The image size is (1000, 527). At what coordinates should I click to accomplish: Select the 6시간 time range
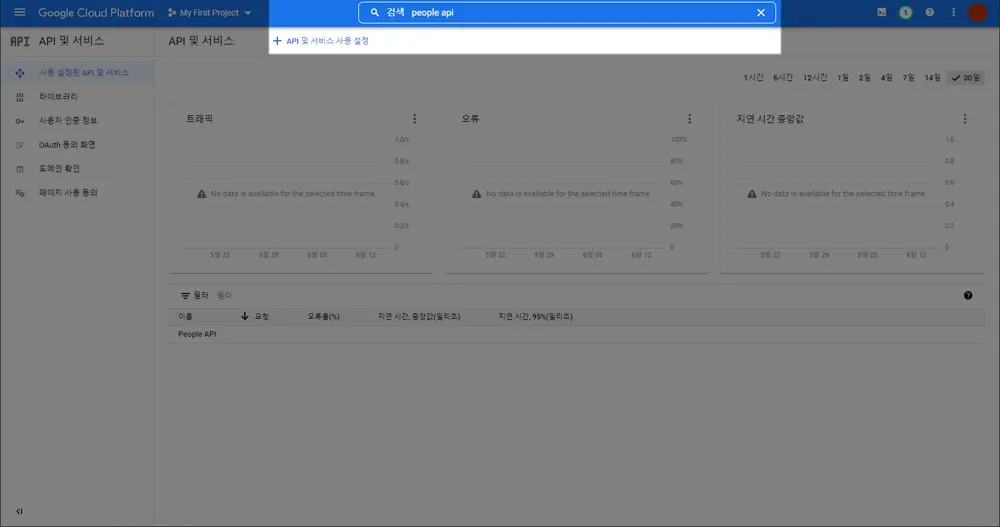point(783,78)
